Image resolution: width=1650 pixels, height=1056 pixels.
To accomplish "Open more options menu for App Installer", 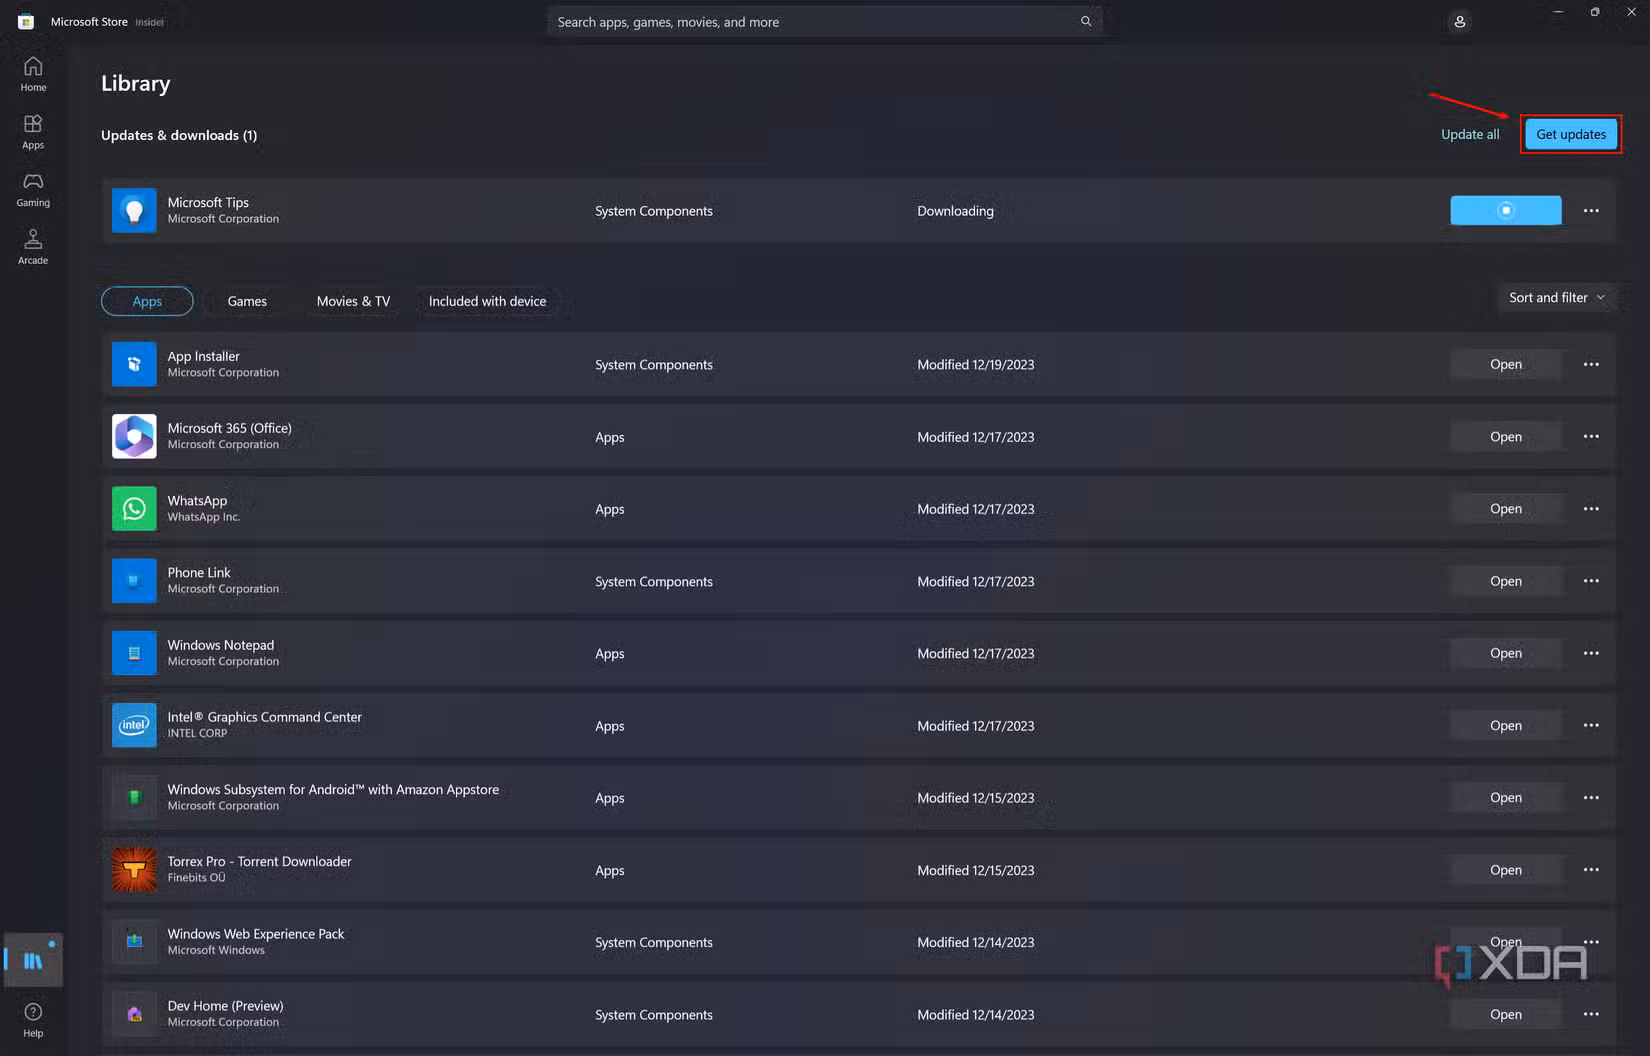I will [1590, 365].
